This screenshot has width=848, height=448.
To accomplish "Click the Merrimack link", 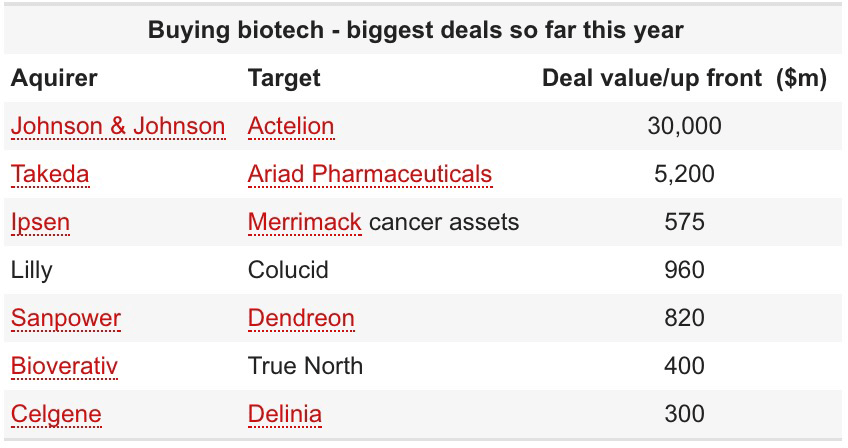I will pos(304,222).
